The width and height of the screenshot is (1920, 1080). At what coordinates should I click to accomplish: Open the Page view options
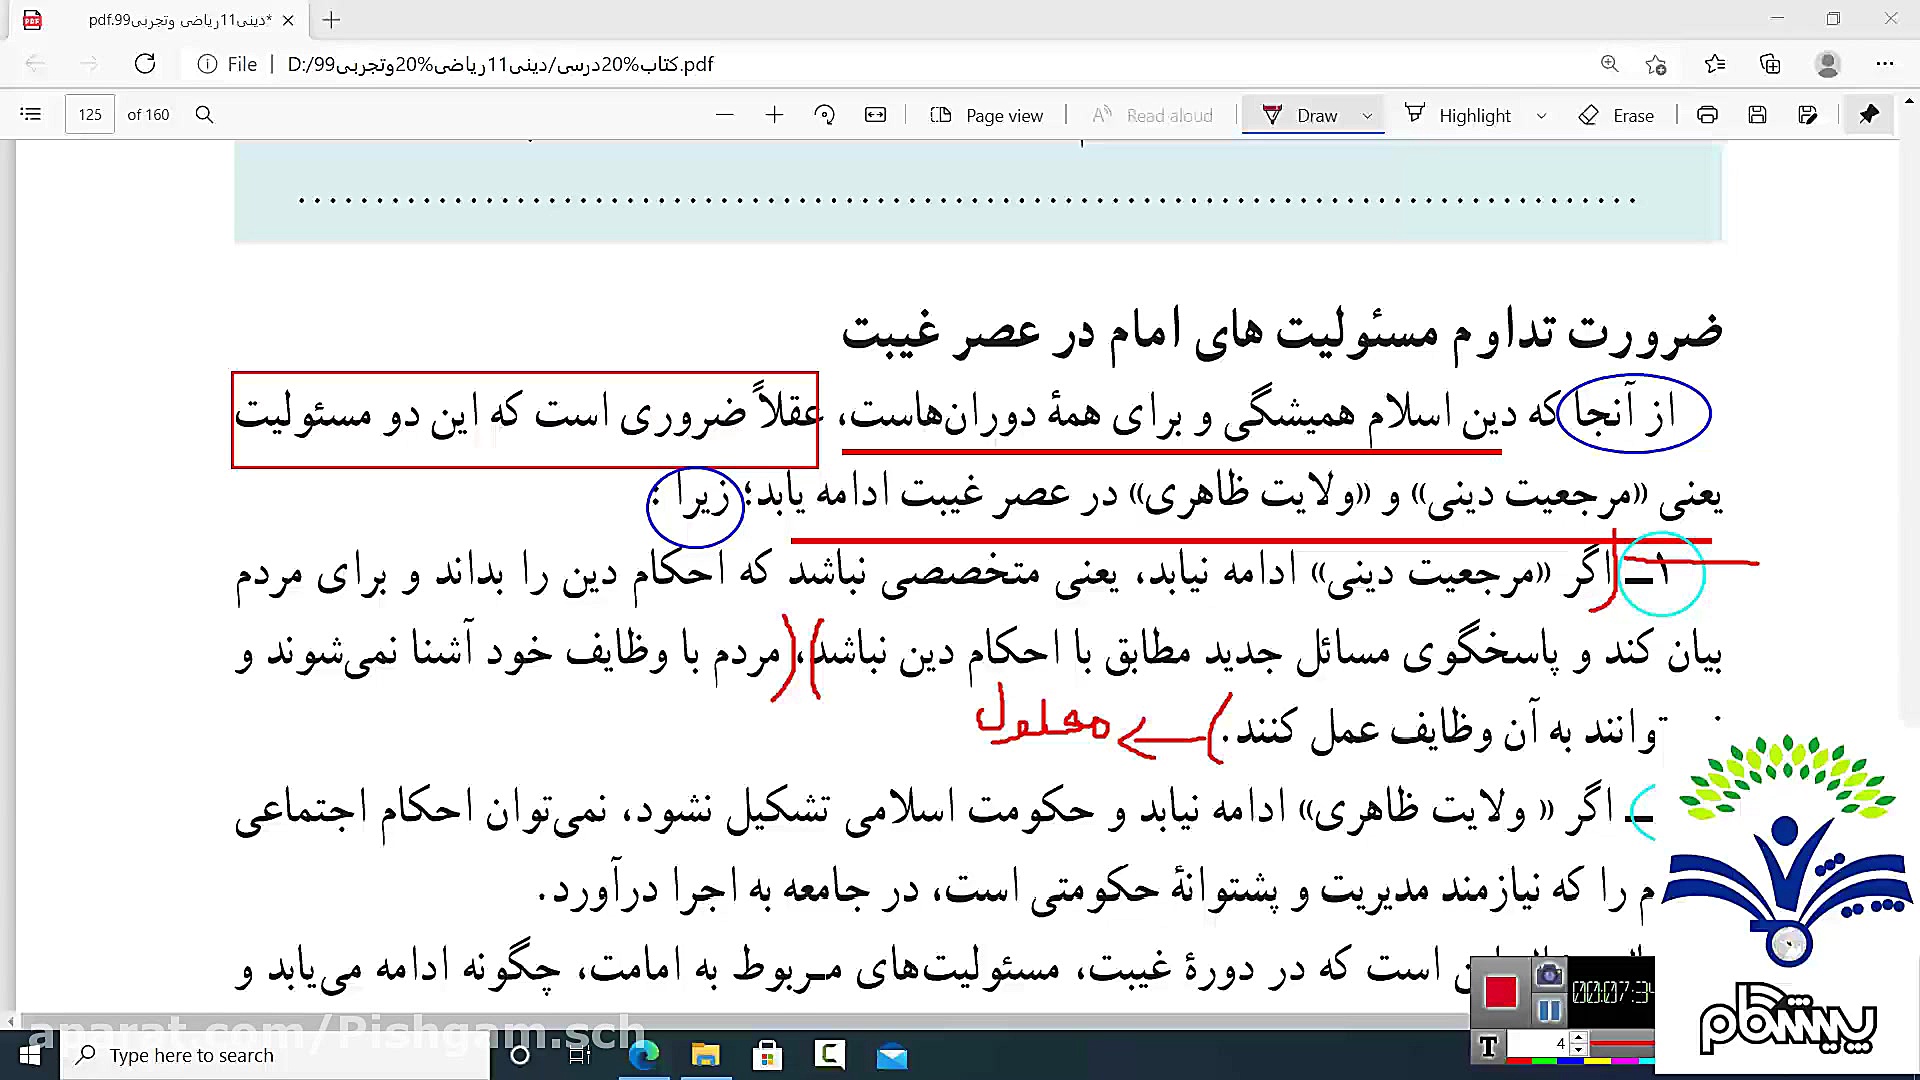coord(988,114)
